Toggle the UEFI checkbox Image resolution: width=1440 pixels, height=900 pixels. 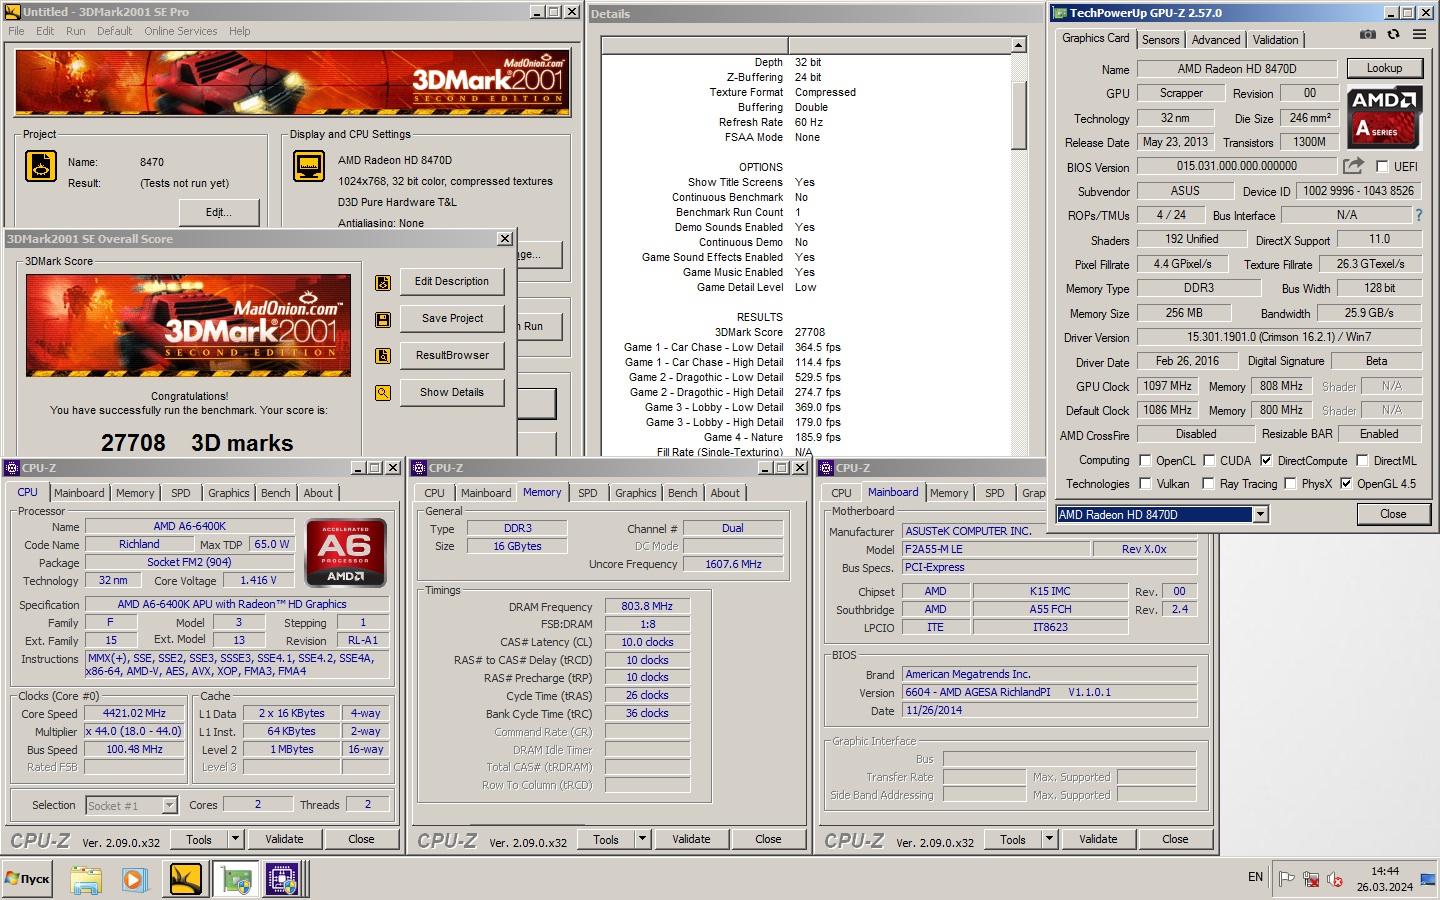[1382, 167]
